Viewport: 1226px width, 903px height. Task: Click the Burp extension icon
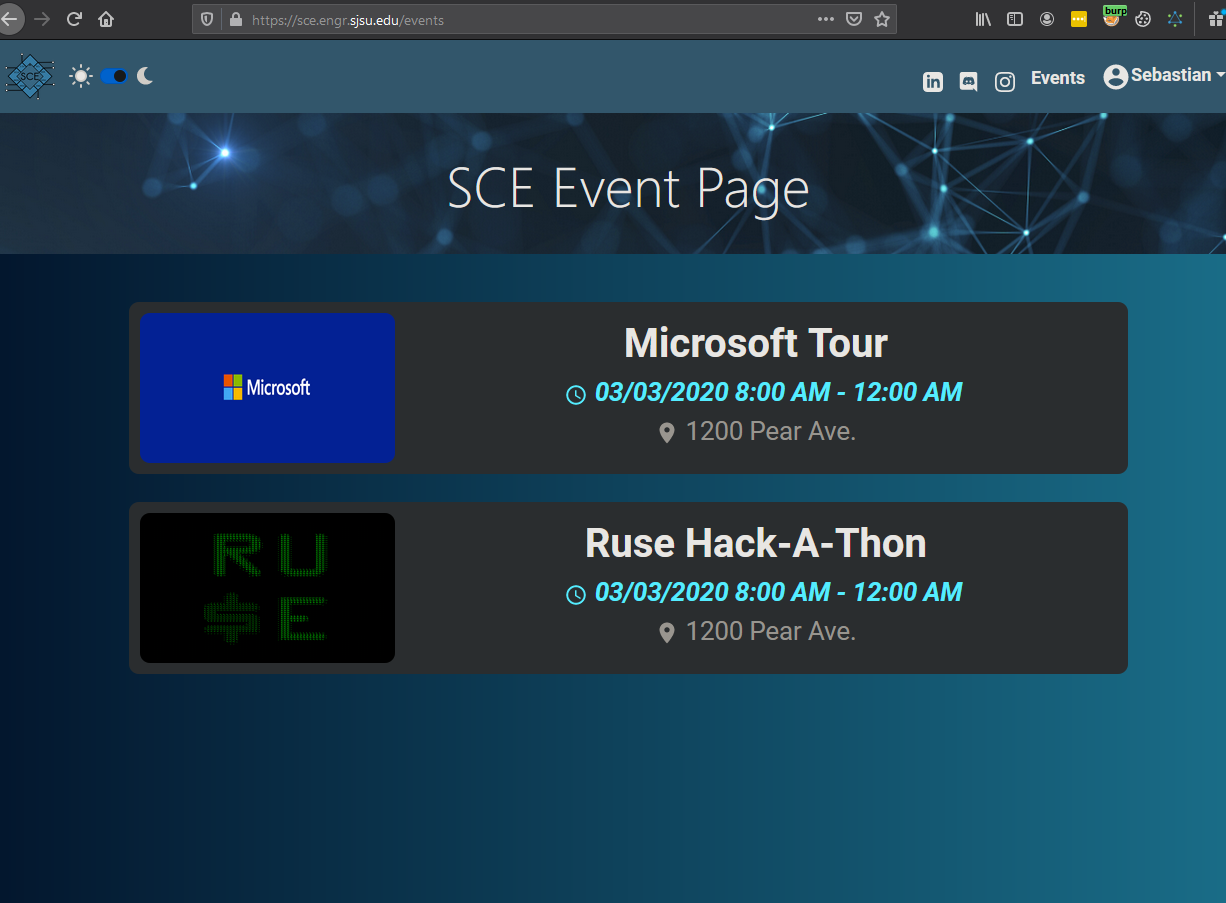pyautogui.click(x=1112, y=18)
